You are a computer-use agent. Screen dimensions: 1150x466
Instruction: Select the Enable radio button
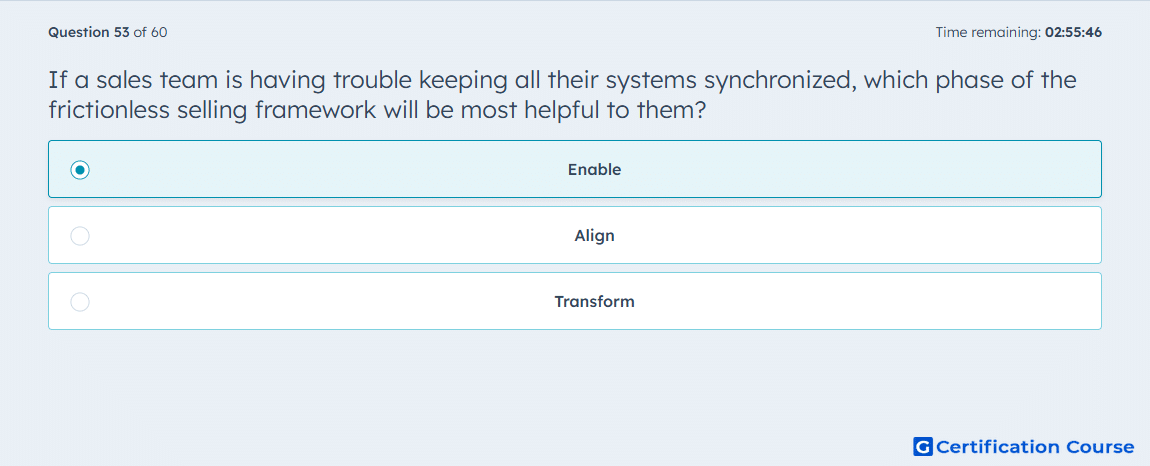(x=80, y=170)
